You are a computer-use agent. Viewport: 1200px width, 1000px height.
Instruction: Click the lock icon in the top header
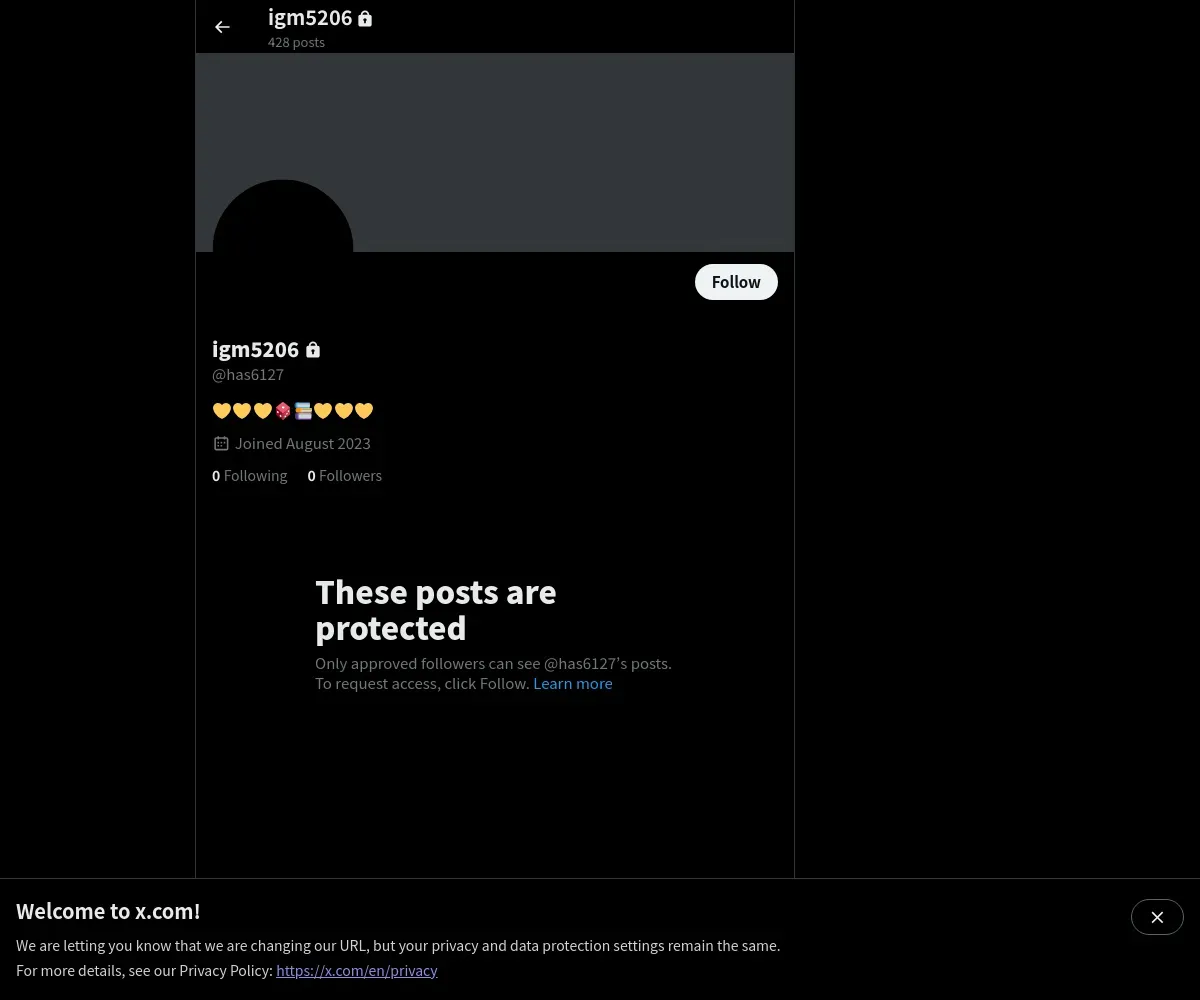click(x=365, y=18)
